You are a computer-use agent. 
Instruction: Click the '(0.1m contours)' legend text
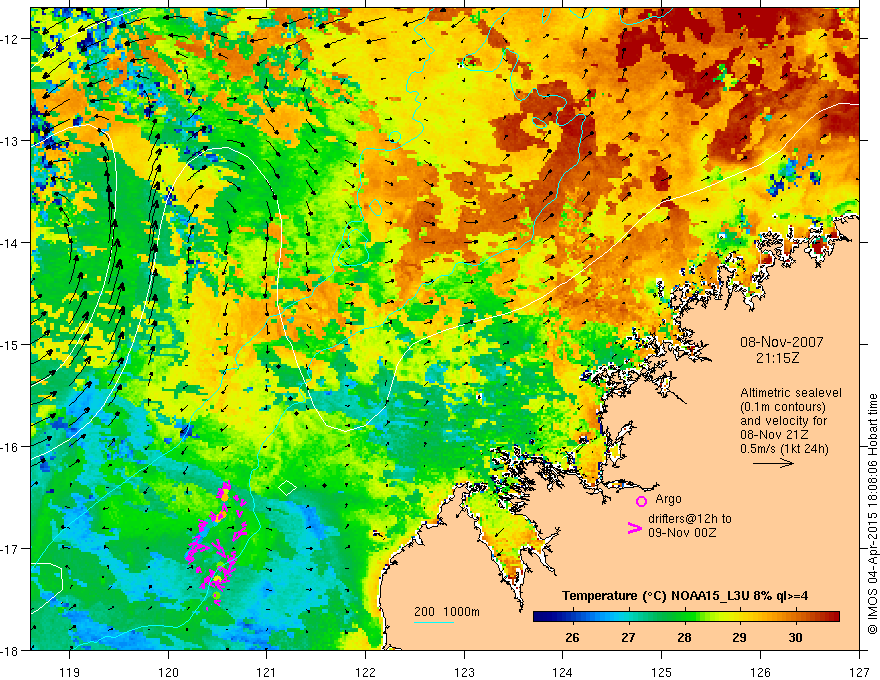783,407
